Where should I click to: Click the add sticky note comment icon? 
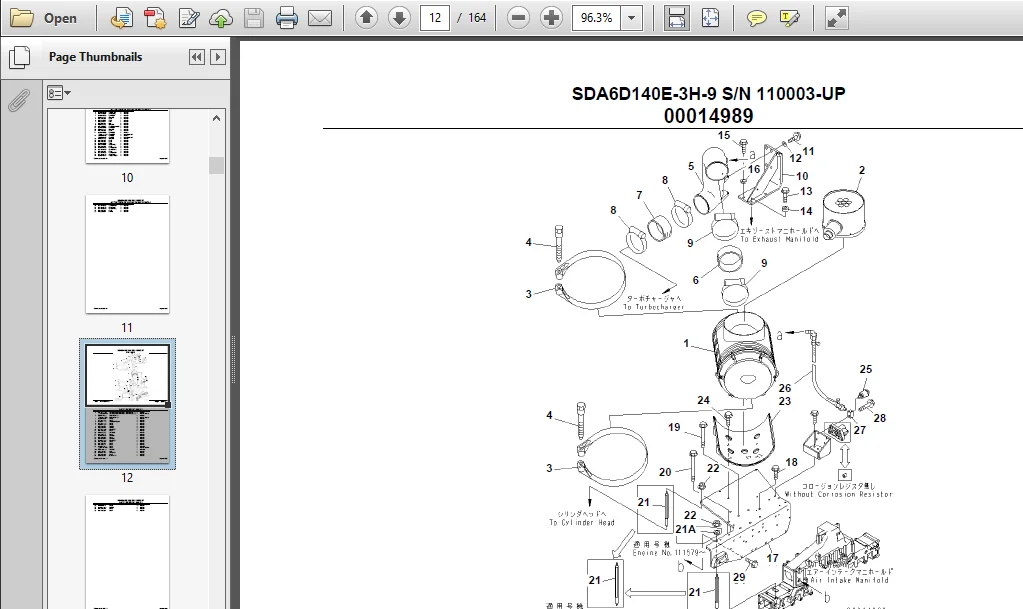pos(756,18)
